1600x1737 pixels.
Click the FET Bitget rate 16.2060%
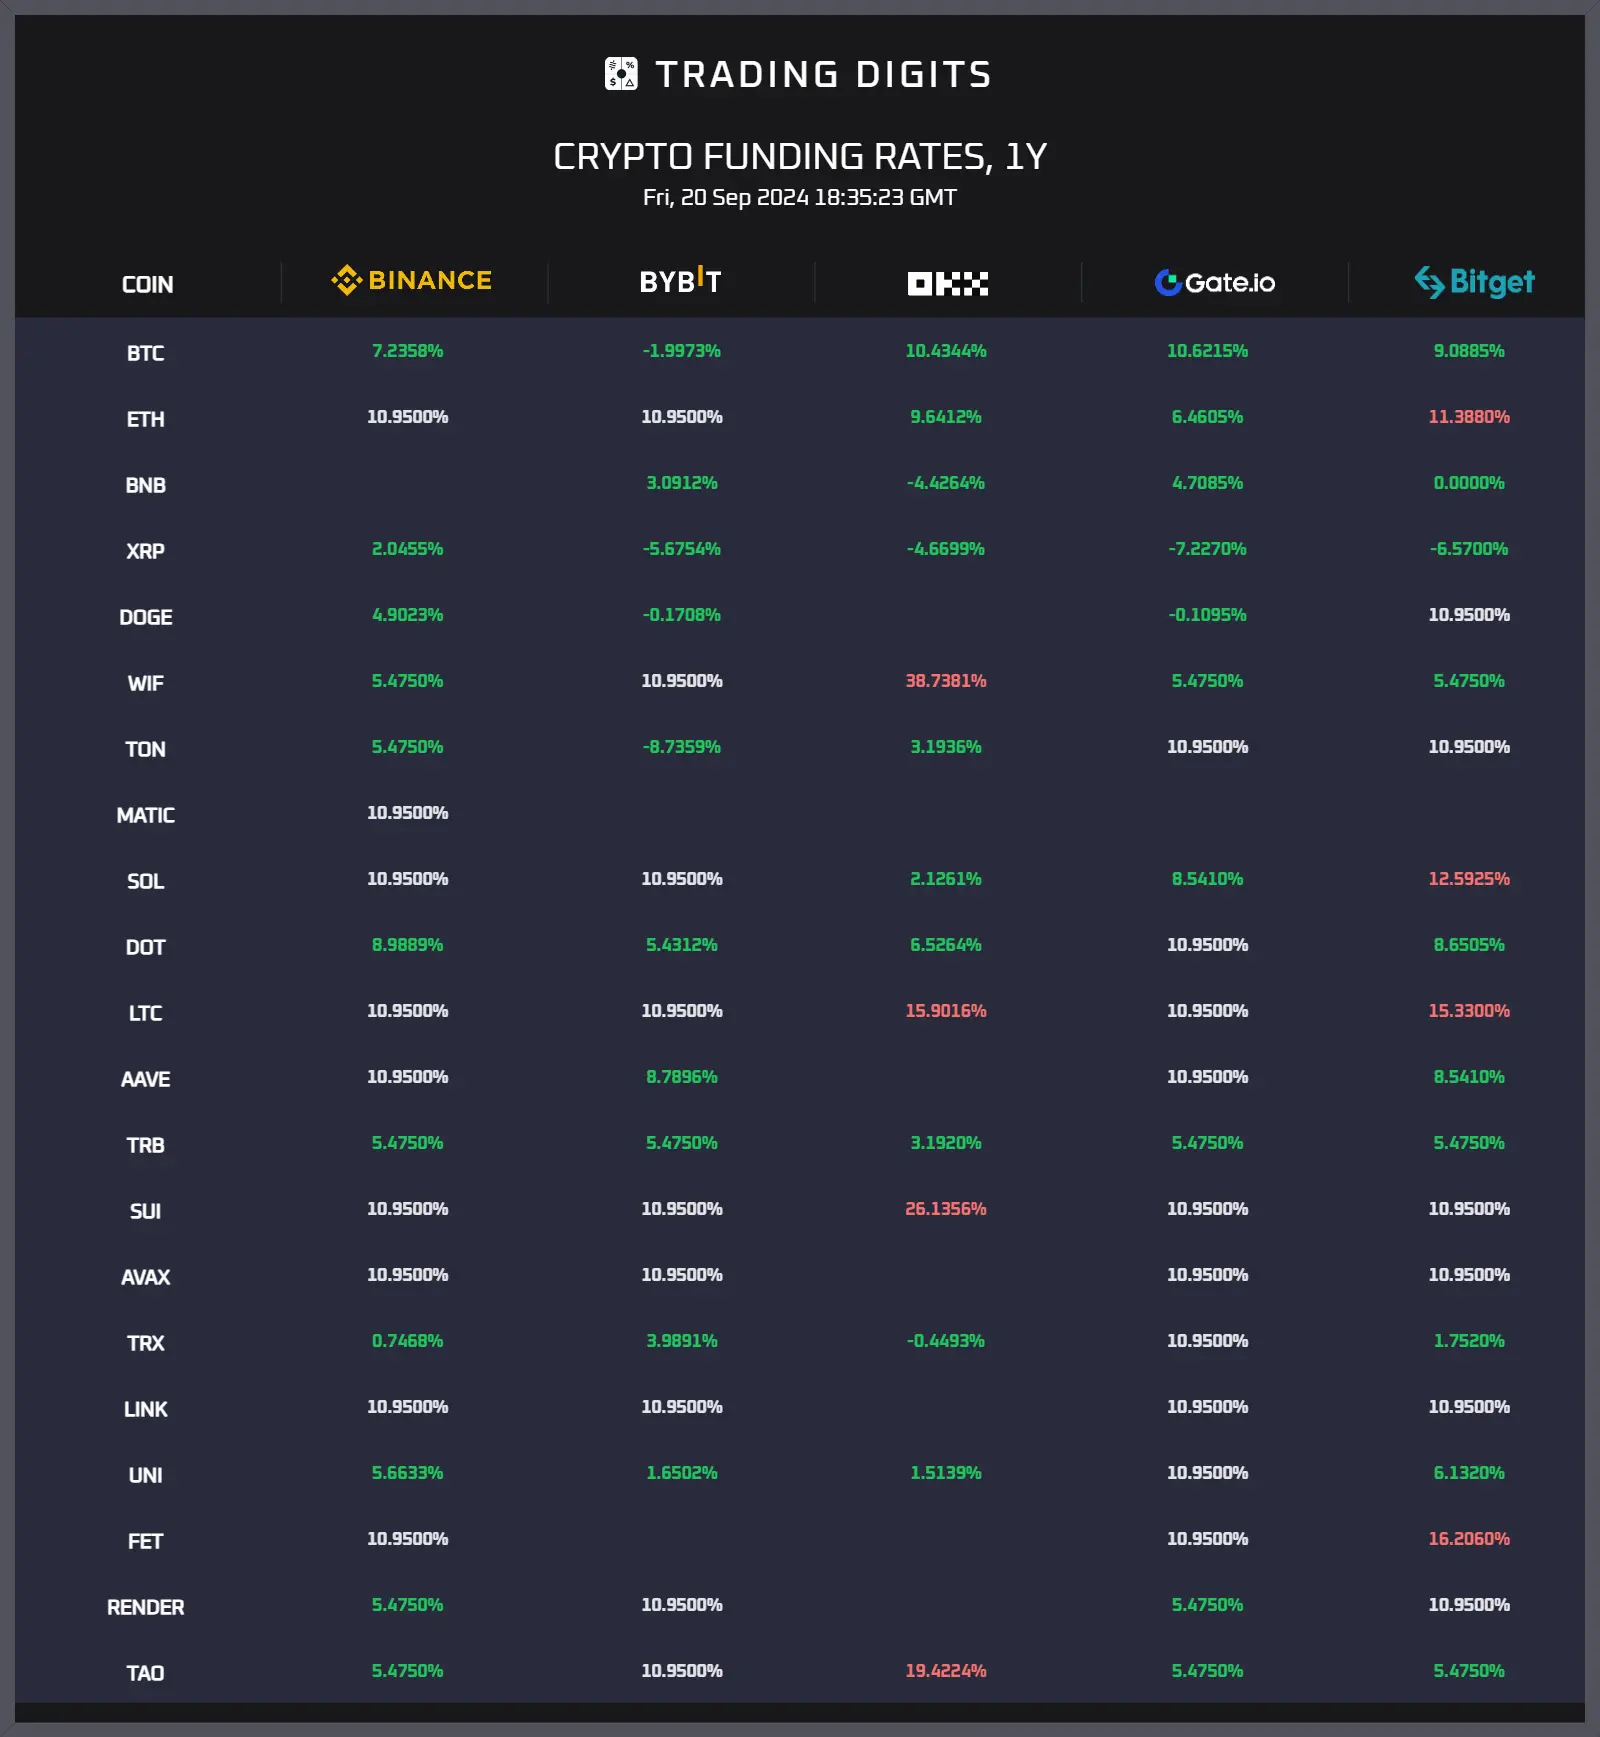pyautogui.click(x=1468, y=1539)
